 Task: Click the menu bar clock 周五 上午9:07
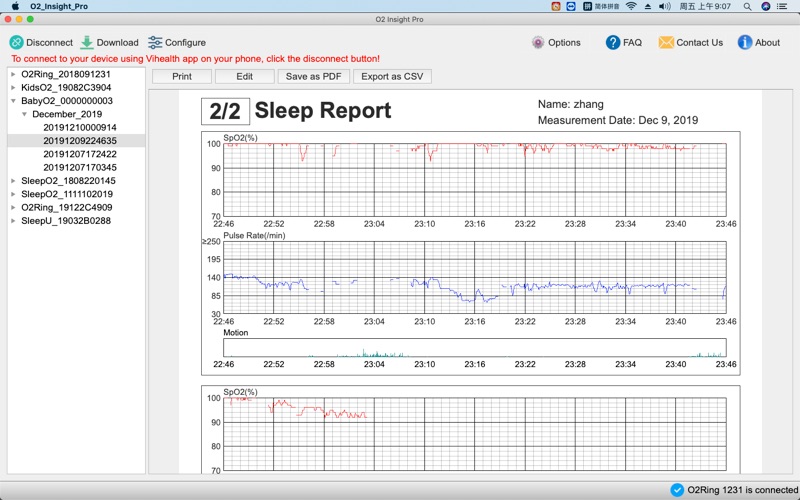click(705, 6)
